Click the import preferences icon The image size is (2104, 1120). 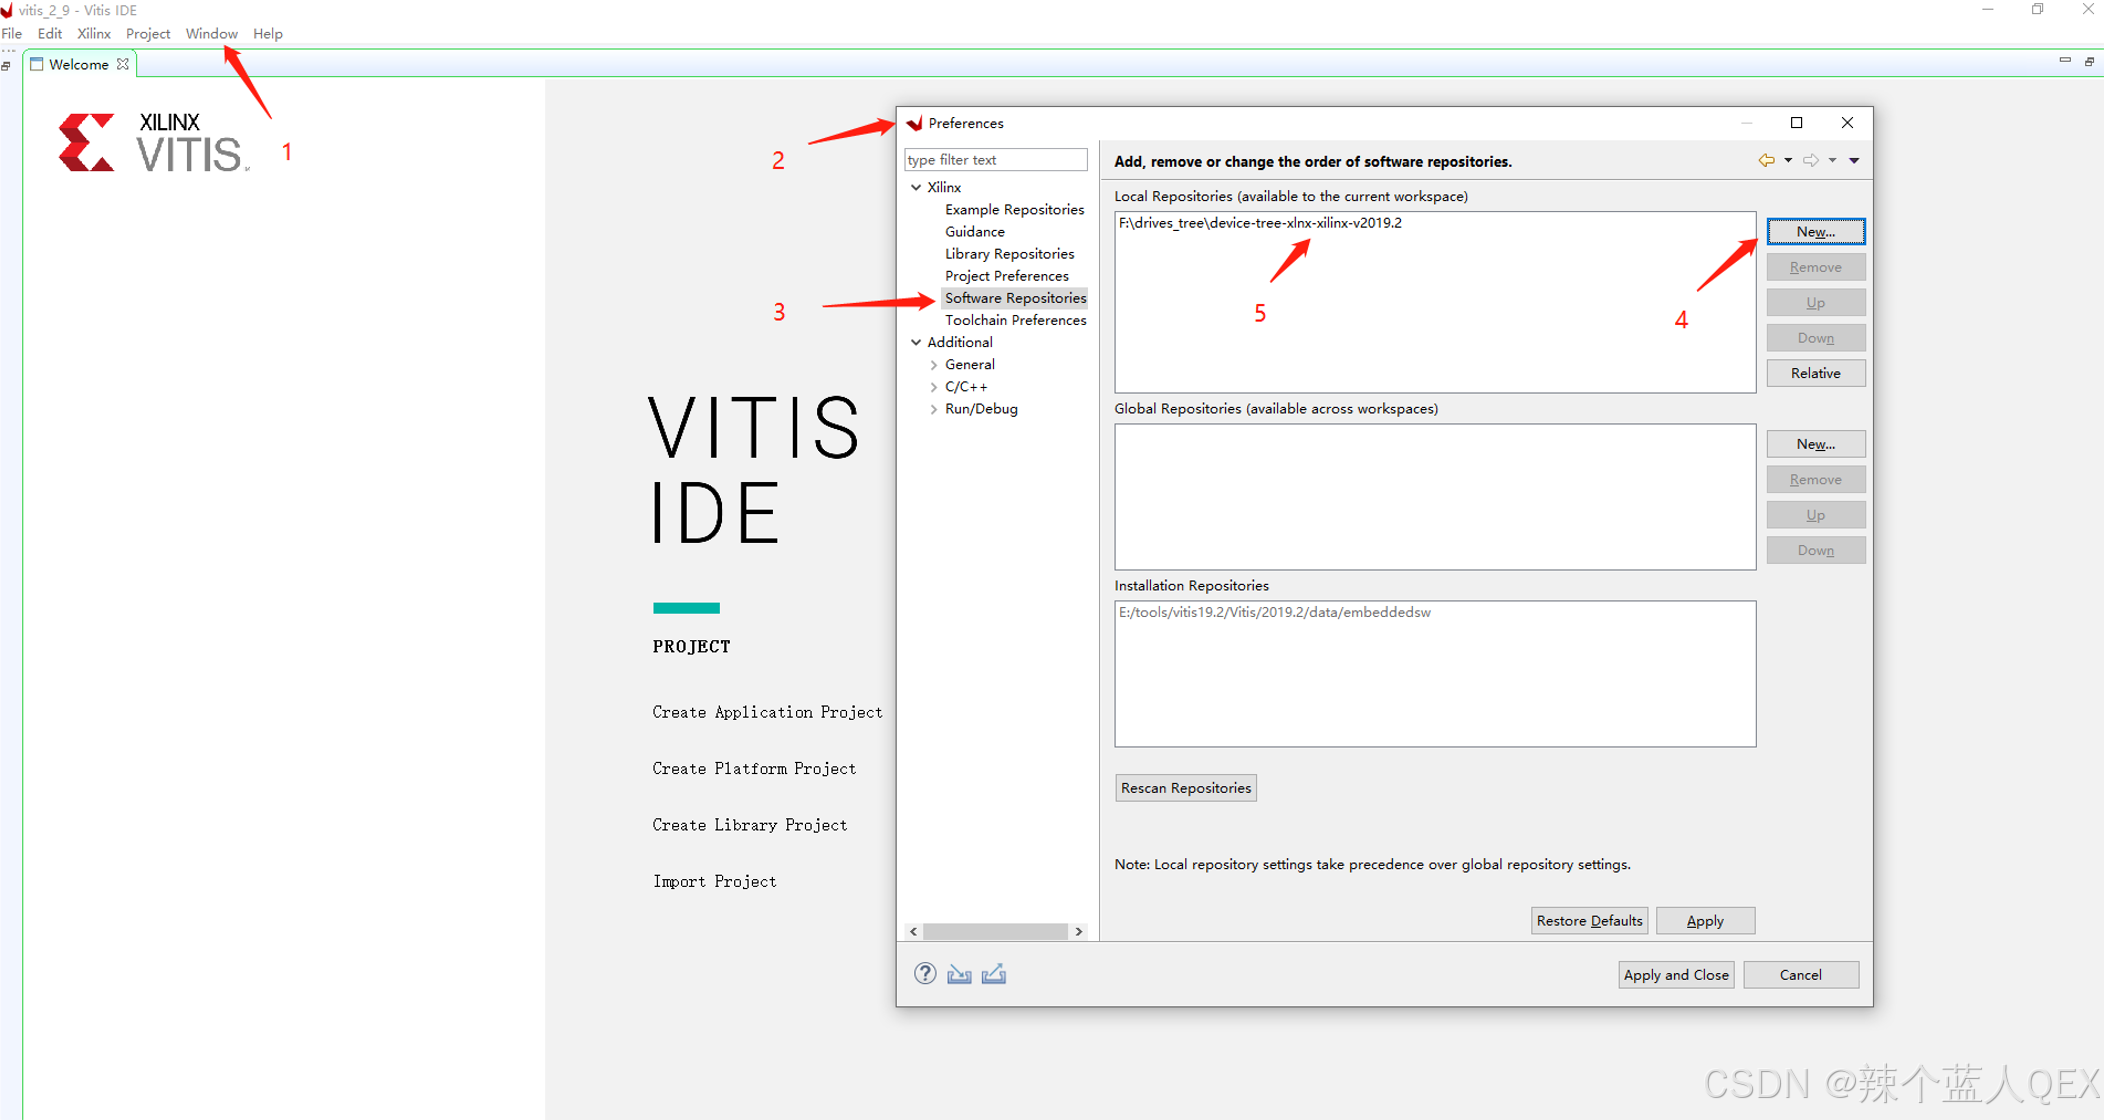click(959, 974)
